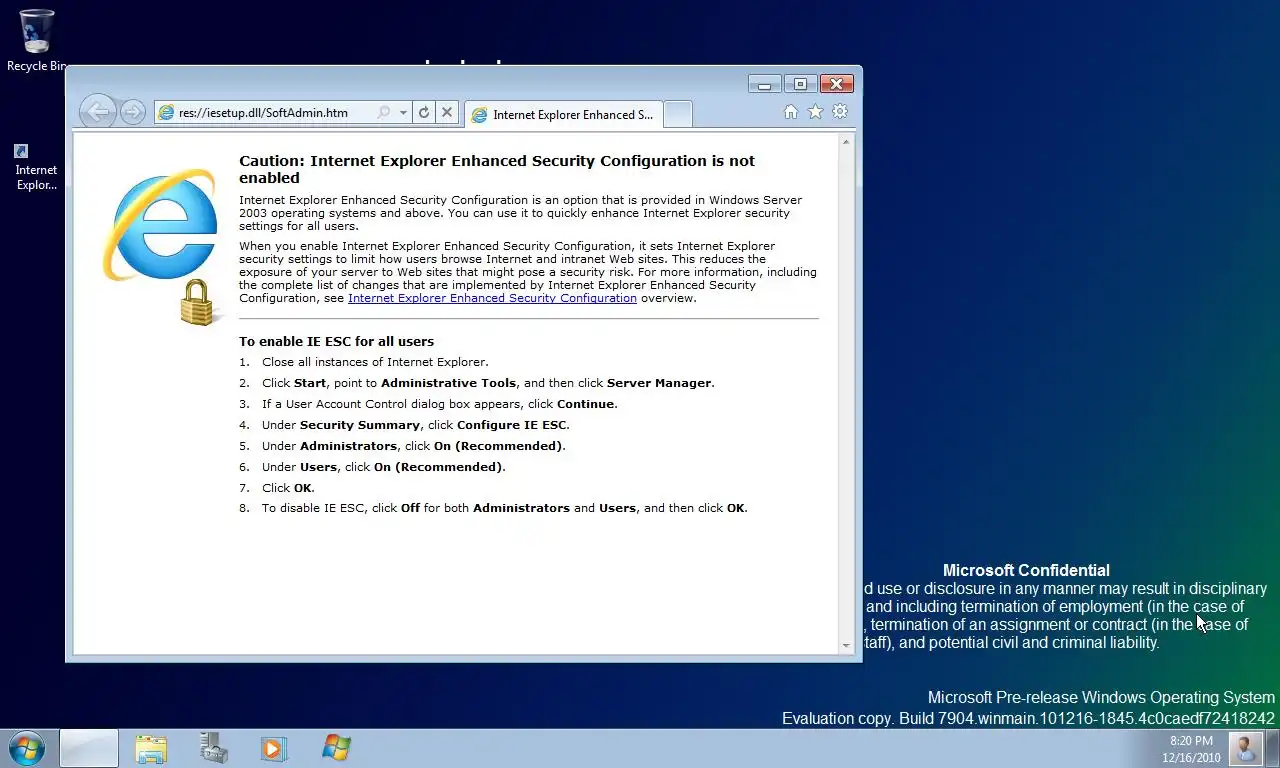
Task: Click the step mentioning Configure IE ESC
Action: click(416, 425)
